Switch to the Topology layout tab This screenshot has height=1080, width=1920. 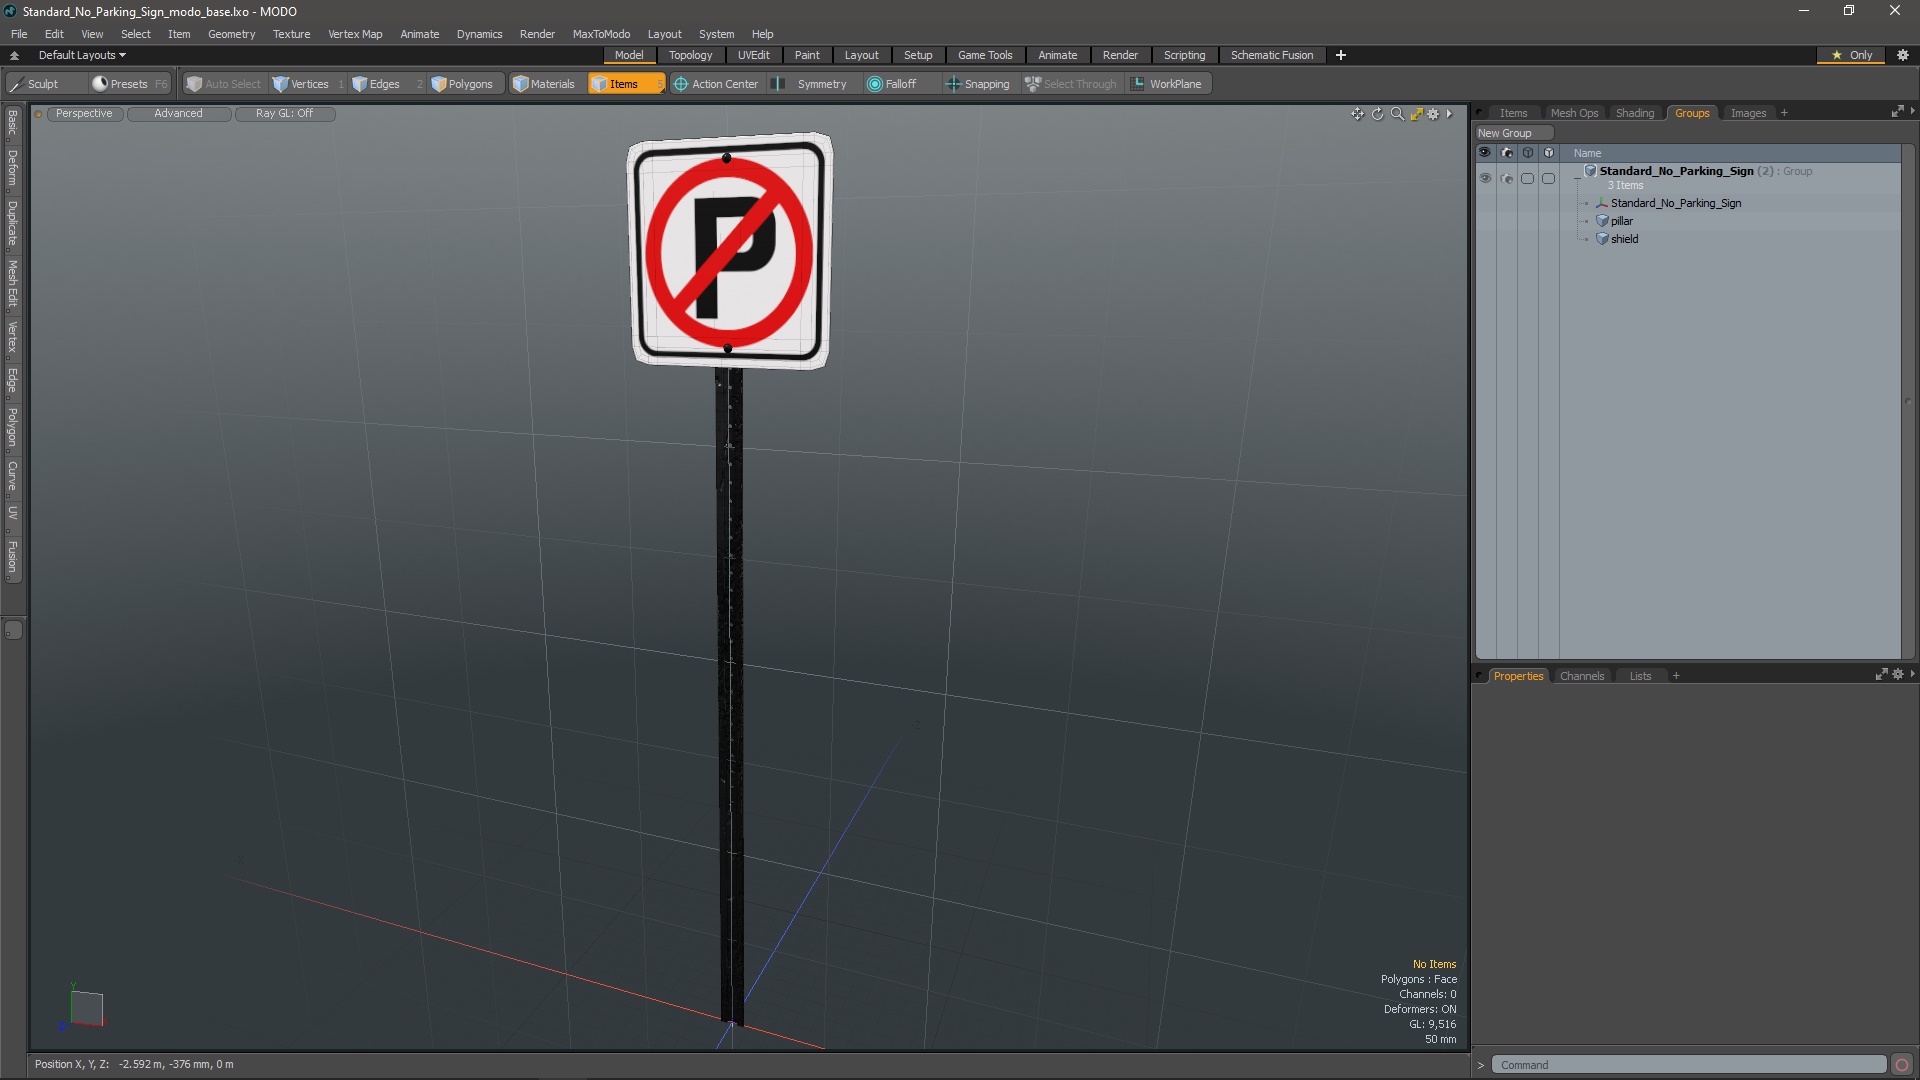point(690,55)
